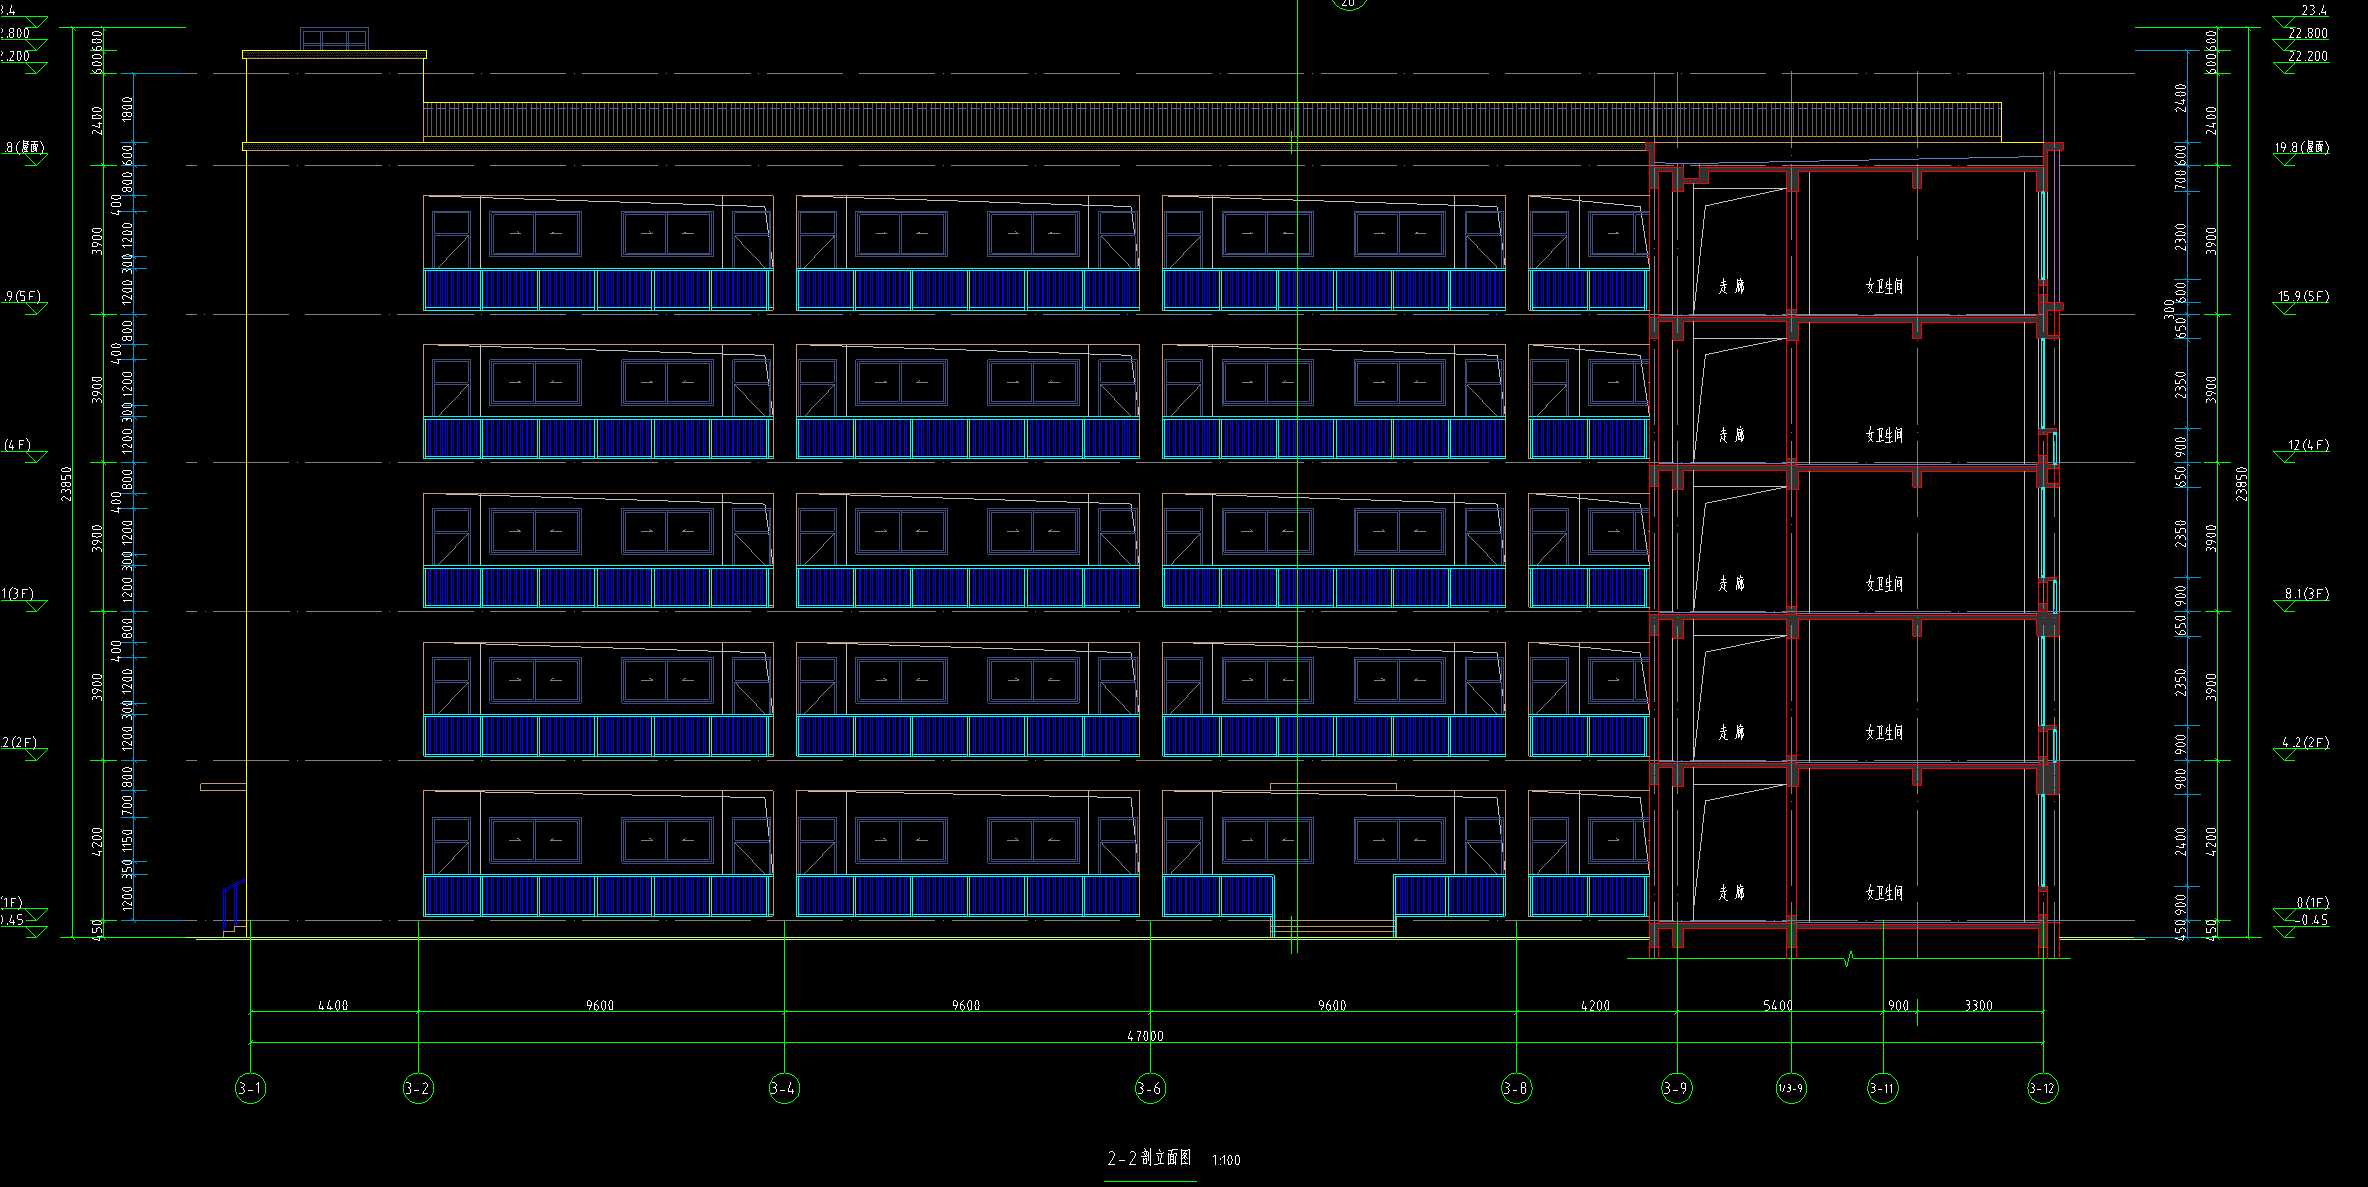Image resolution: width=2368 pixels, height=1187 pixels.
Task: Select axis bubble 3-4
Action: (x=784, y=1088)
